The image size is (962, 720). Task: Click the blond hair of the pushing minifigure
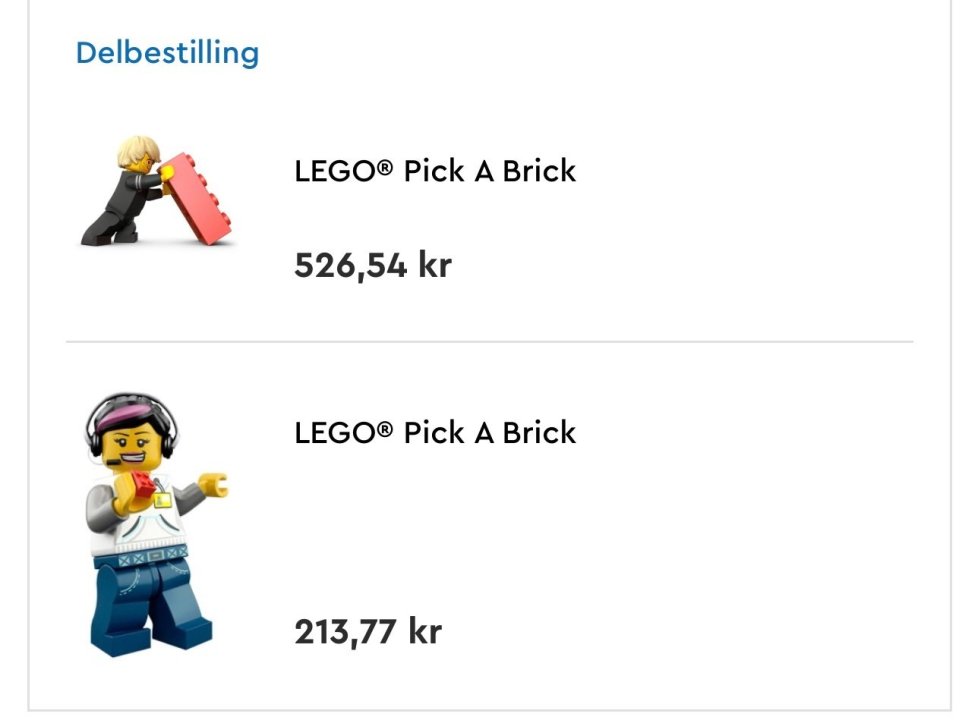pyautogui.click(x=135, y=151)
